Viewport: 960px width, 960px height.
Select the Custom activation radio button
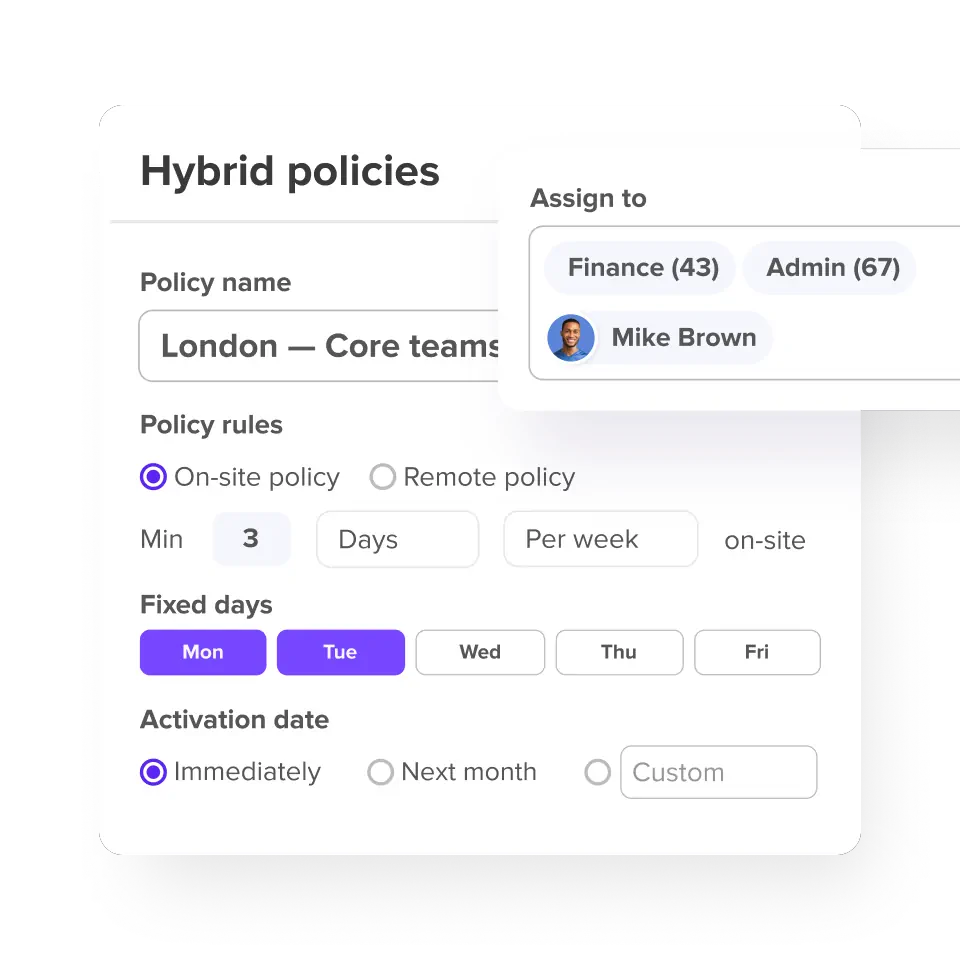point(598,772)
